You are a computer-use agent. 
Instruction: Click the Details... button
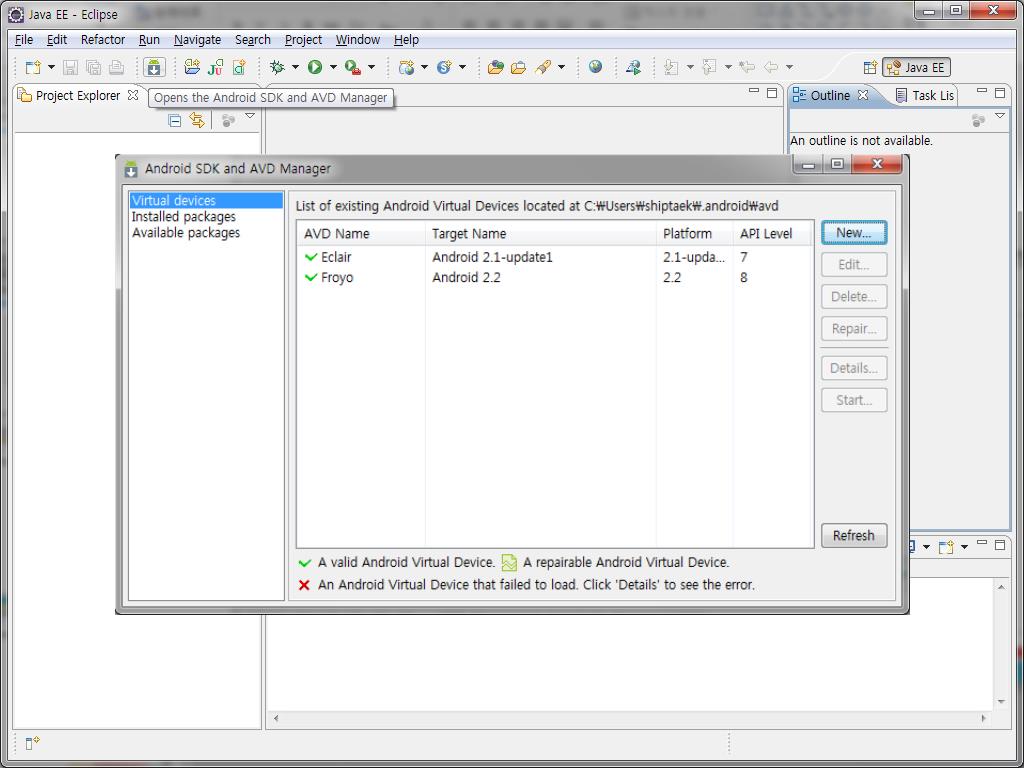click(854, 368)
